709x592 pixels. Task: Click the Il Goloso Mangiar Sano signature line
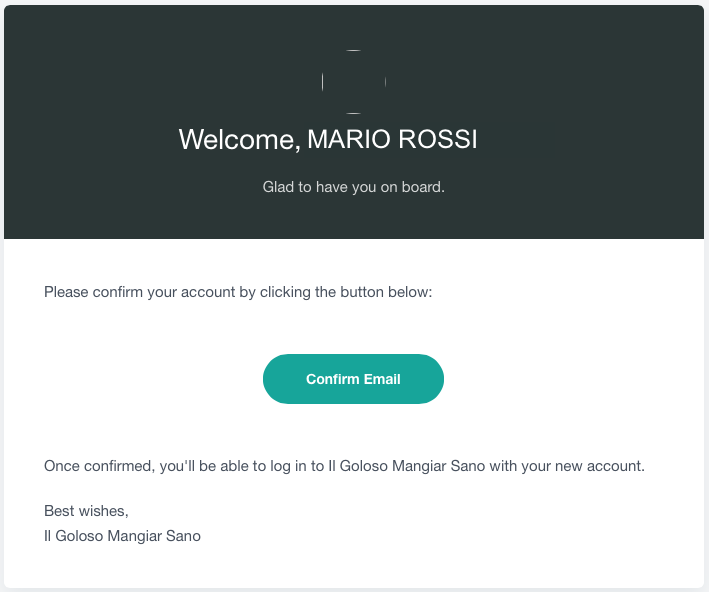pyautogui.click(x=122, y=536)
